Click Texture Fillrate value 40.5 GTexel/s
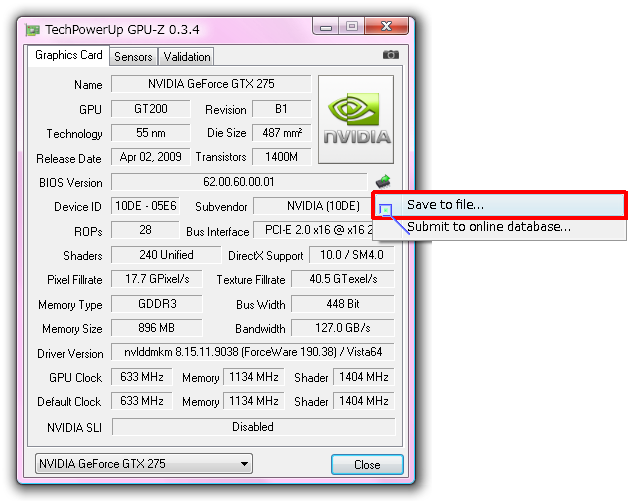The image size is (643, 501). point(343,279)
